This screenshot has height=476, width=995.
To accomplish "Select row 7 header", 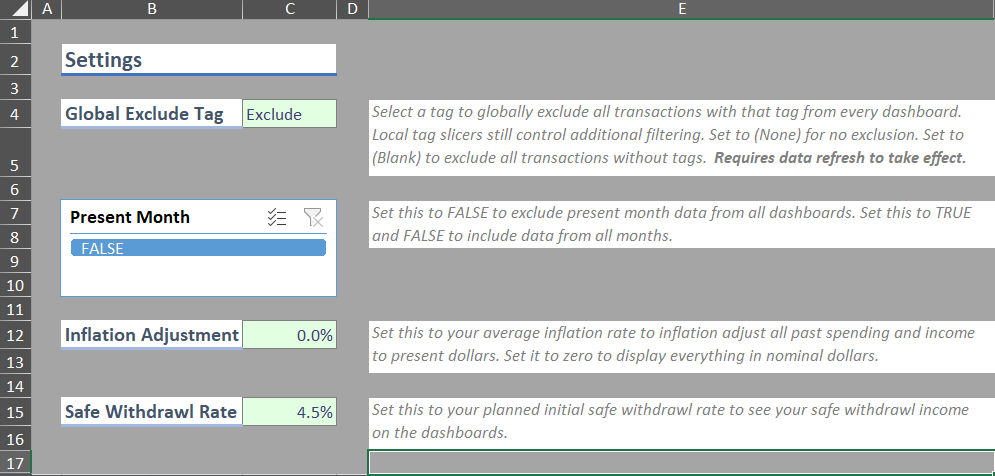I will pos(15,213).
